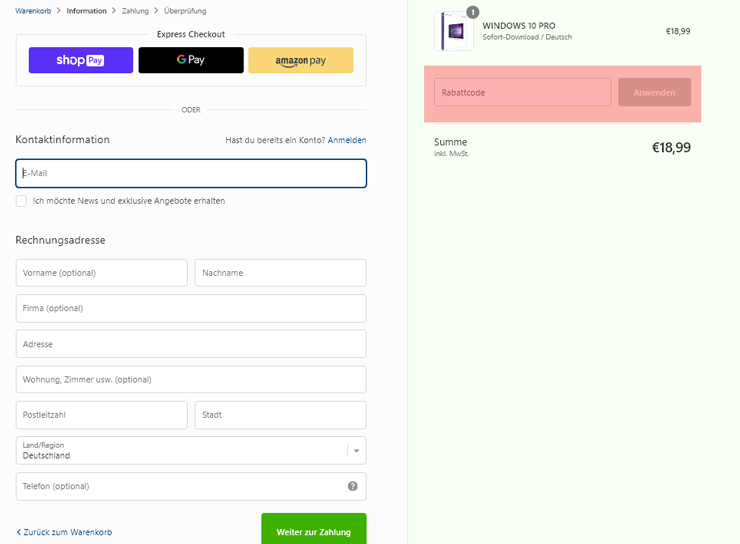
Task: Click the Wohnung, Zimmer usw. field
Action: click(x=191, y=379)
